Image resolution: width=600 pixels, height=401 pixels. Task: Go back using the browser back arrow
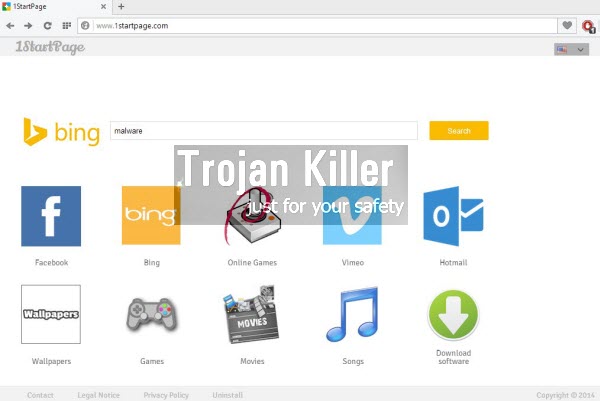click(11, 25)
